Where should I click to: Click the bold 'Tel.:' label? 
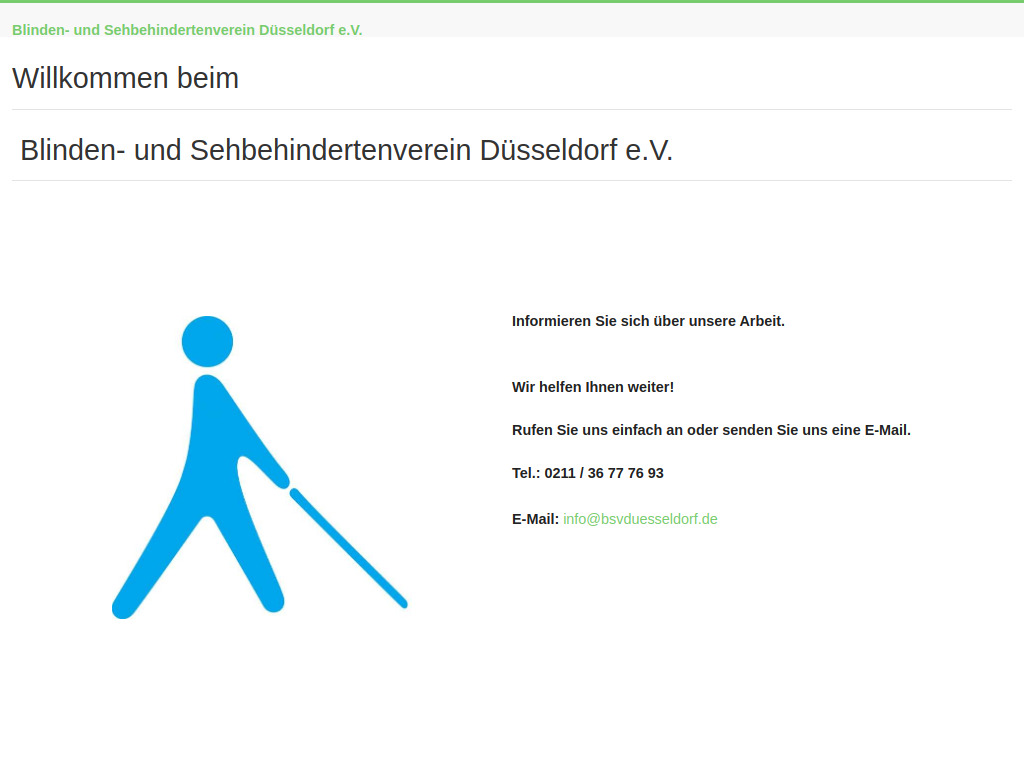[x=525, y=473]
